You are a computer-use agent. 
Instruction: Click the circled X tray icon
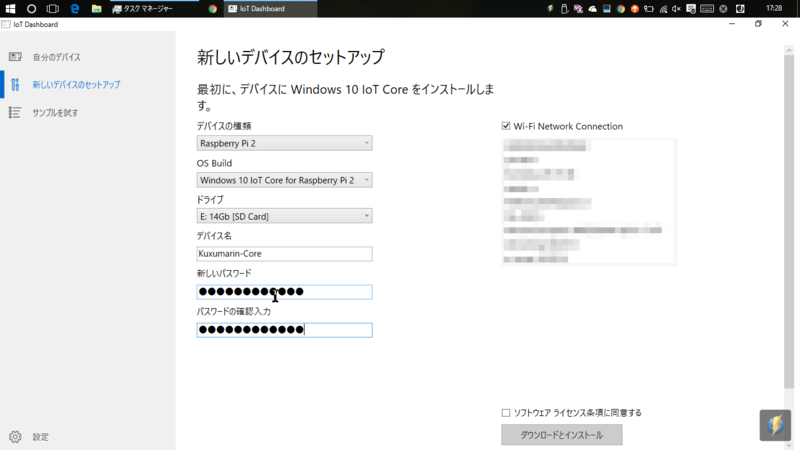[723, 9]
